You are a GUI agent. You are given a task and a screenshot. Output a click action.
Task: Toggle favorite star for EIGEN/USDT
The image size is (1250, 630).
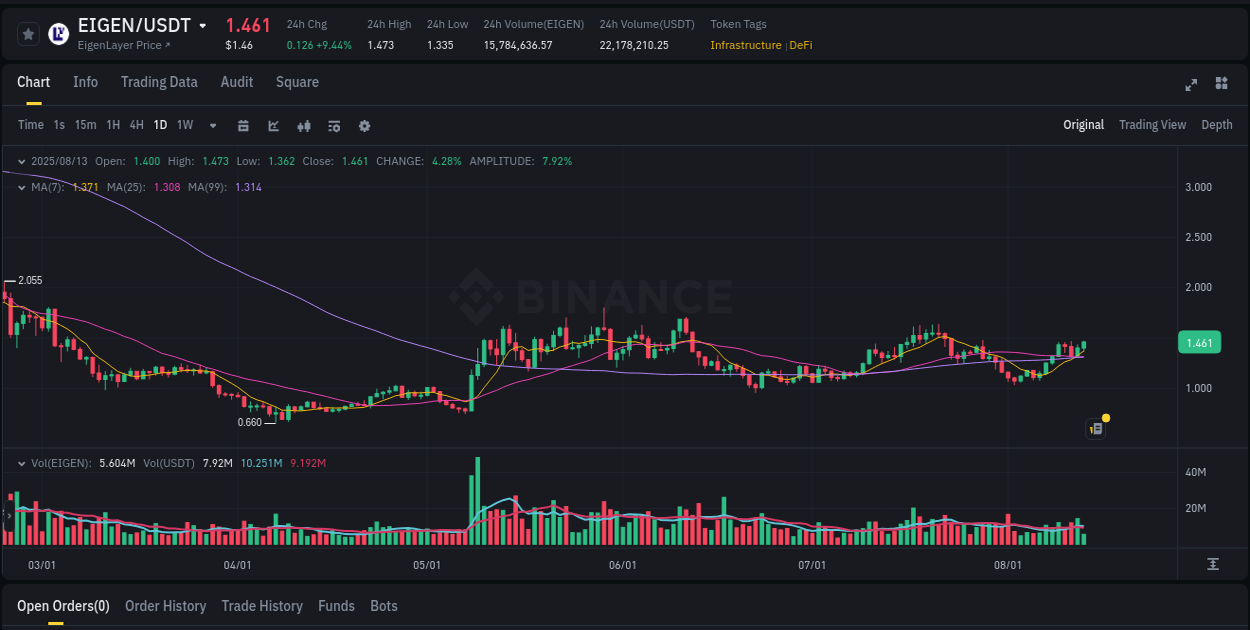28,33
